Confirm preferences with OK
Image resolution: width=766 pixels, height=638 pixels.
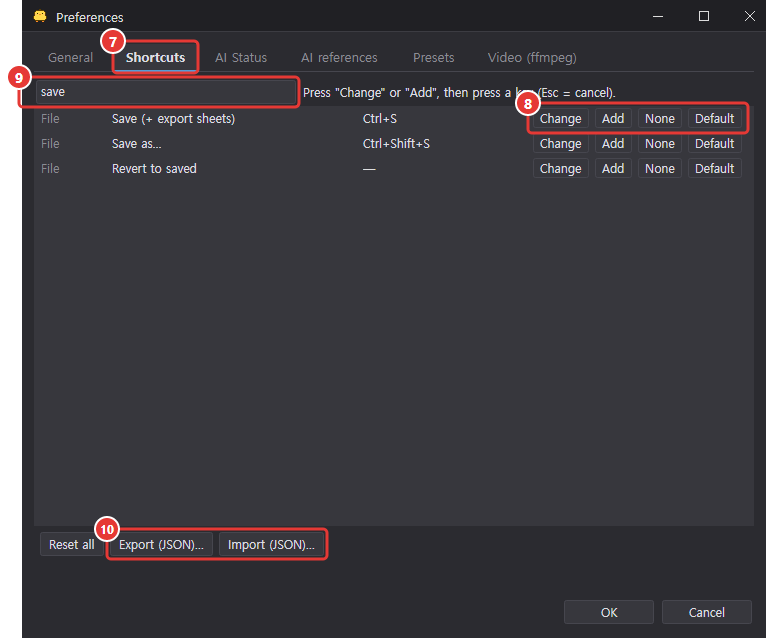[609, 612]
